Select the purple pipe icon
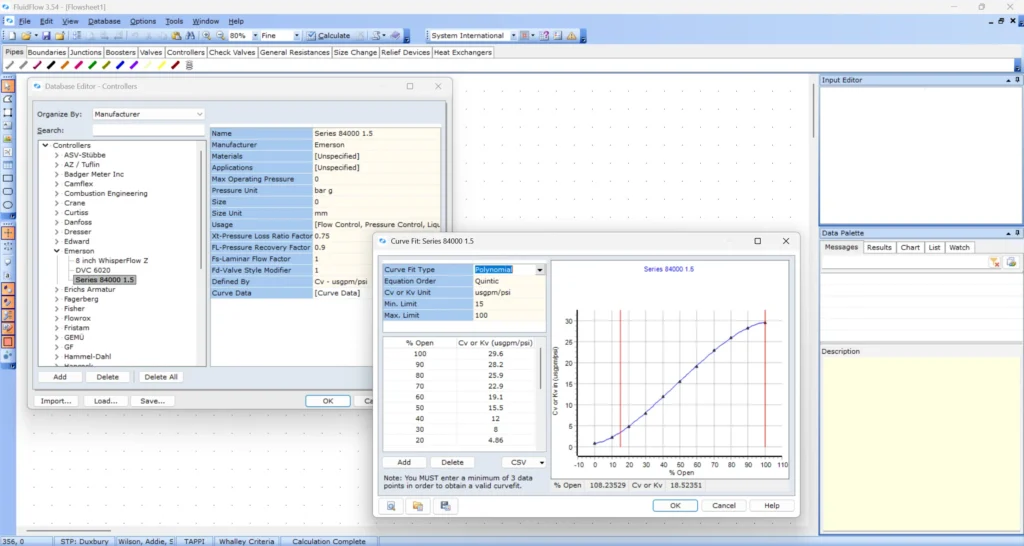 tap(134, 65)
